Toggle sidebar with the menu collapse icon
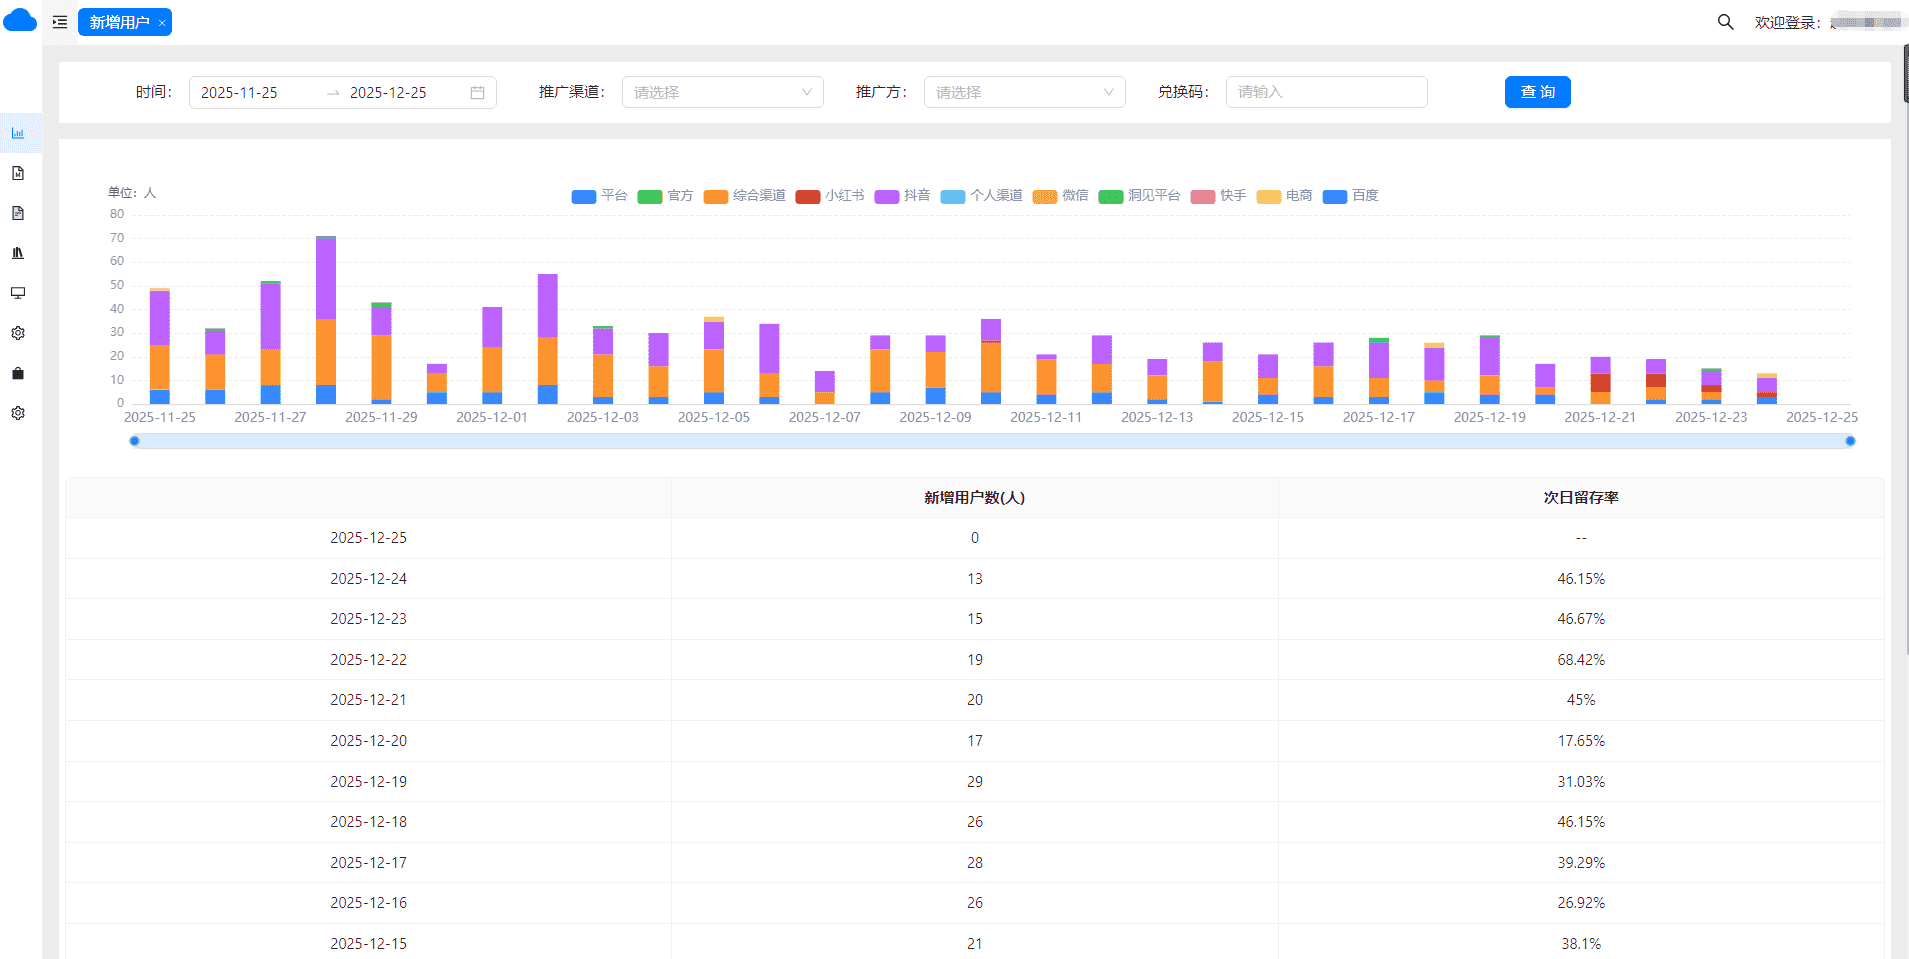This screenshot has height=959, width=1909. coord(60,22)
